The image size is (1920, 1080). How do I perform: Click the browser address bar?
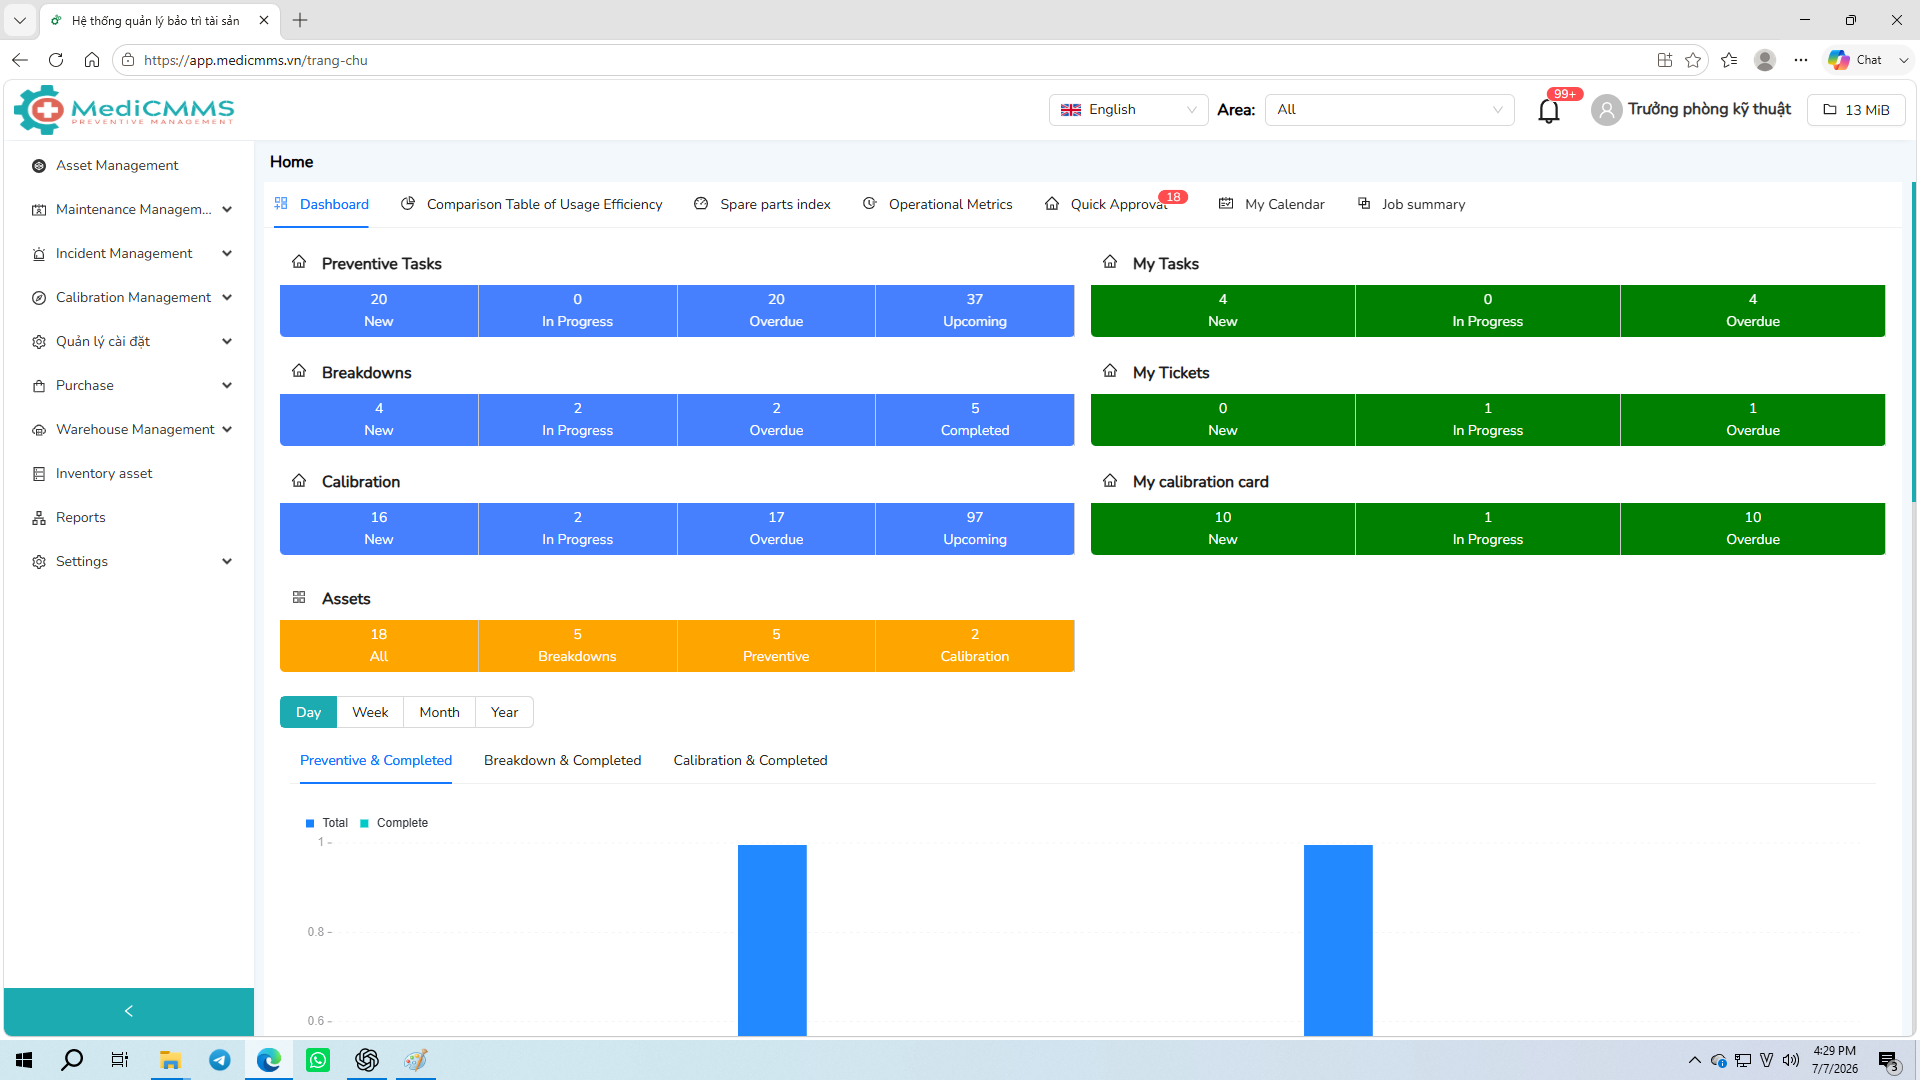coord(880,60)
